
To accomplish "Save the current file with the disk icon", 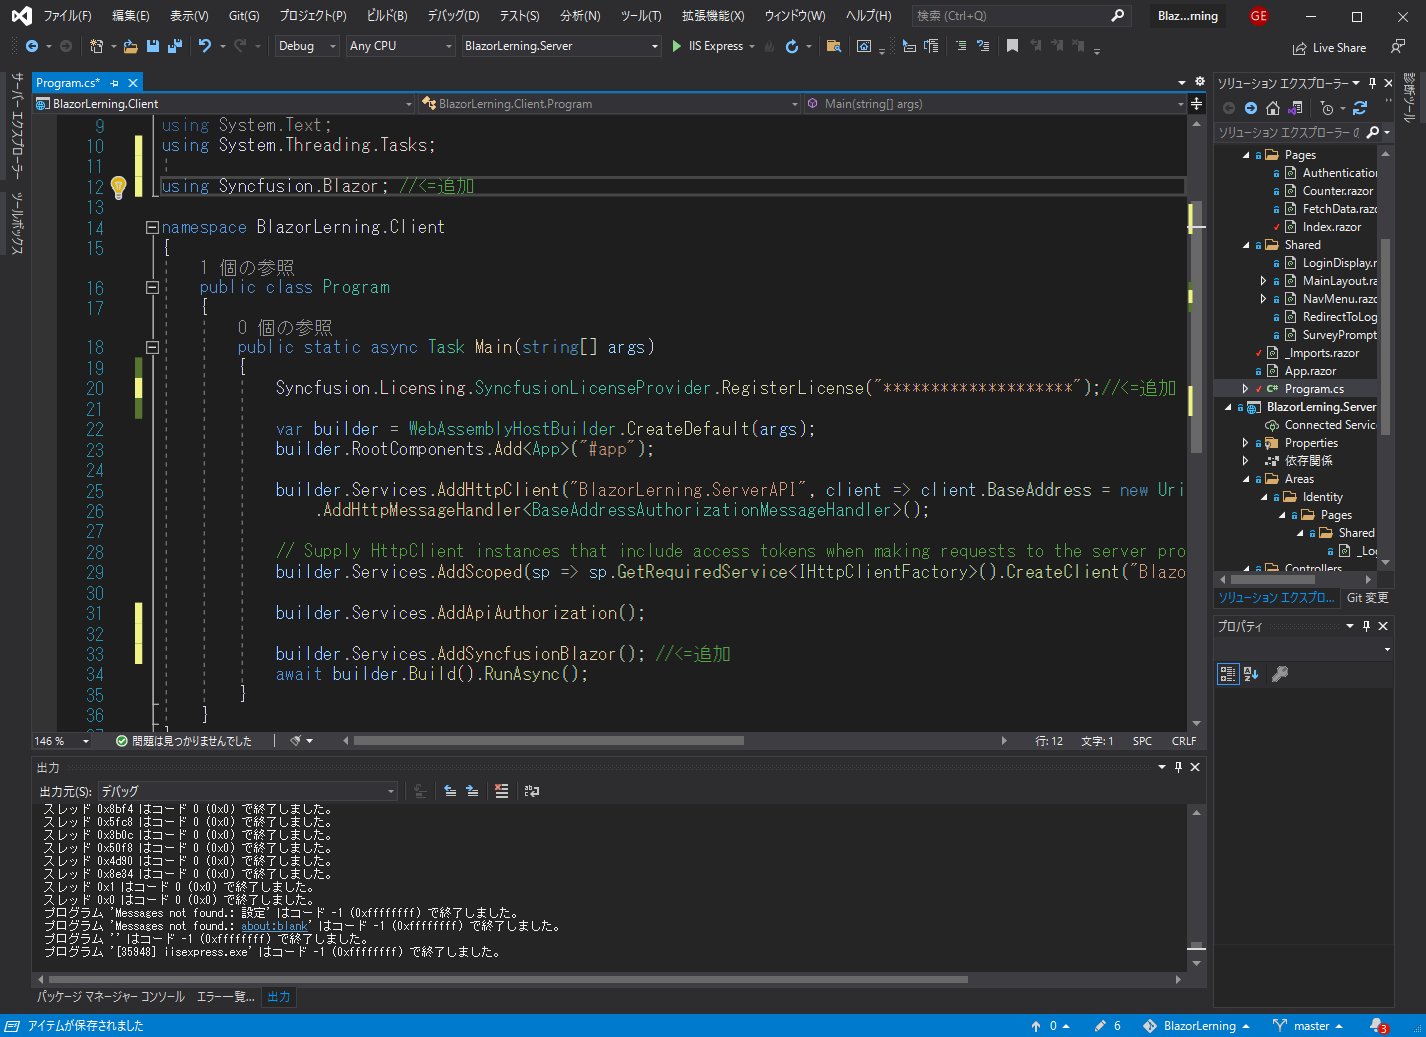I will coord(153,46).
